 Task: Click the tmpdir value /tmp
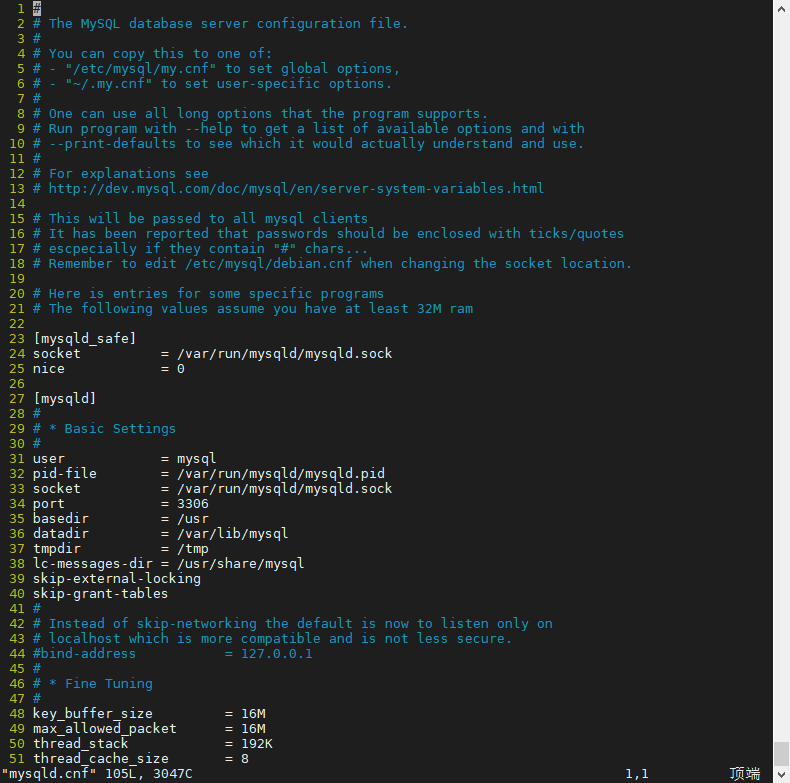[x=192, y=549]
